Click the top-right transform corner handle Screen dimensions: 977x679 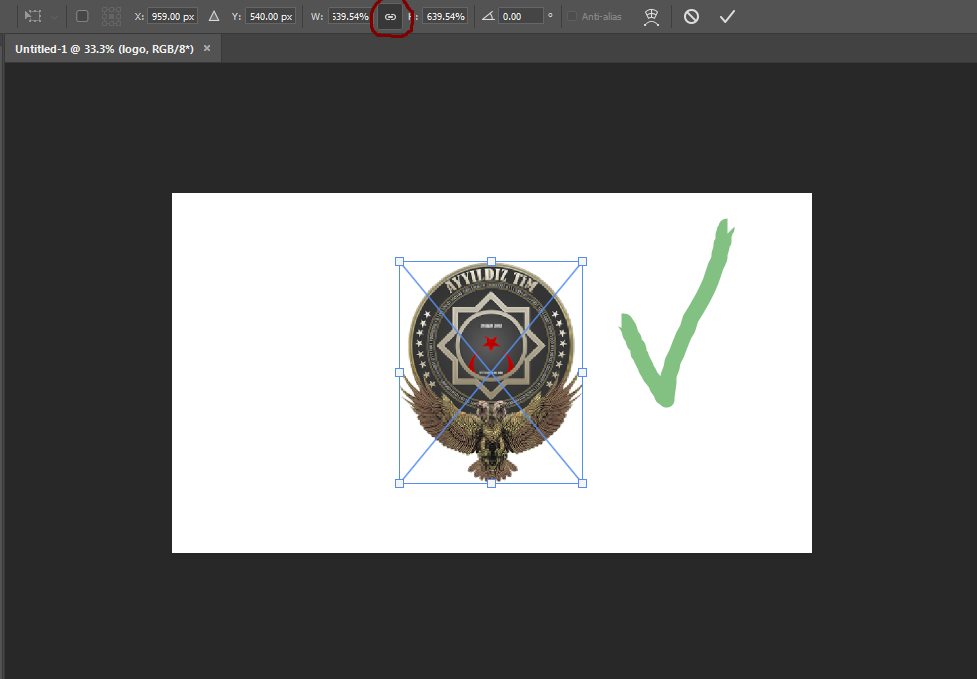click(x=582, y=261)
